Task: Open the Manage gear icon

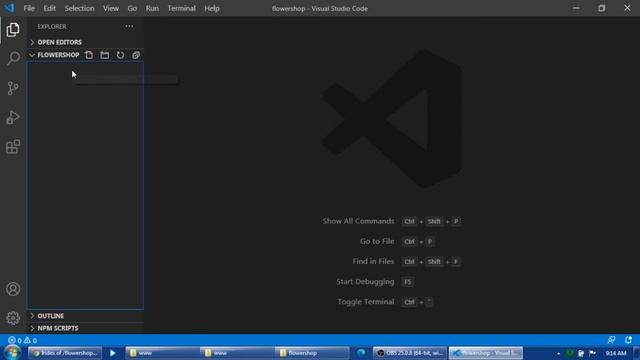Action: 13,318
